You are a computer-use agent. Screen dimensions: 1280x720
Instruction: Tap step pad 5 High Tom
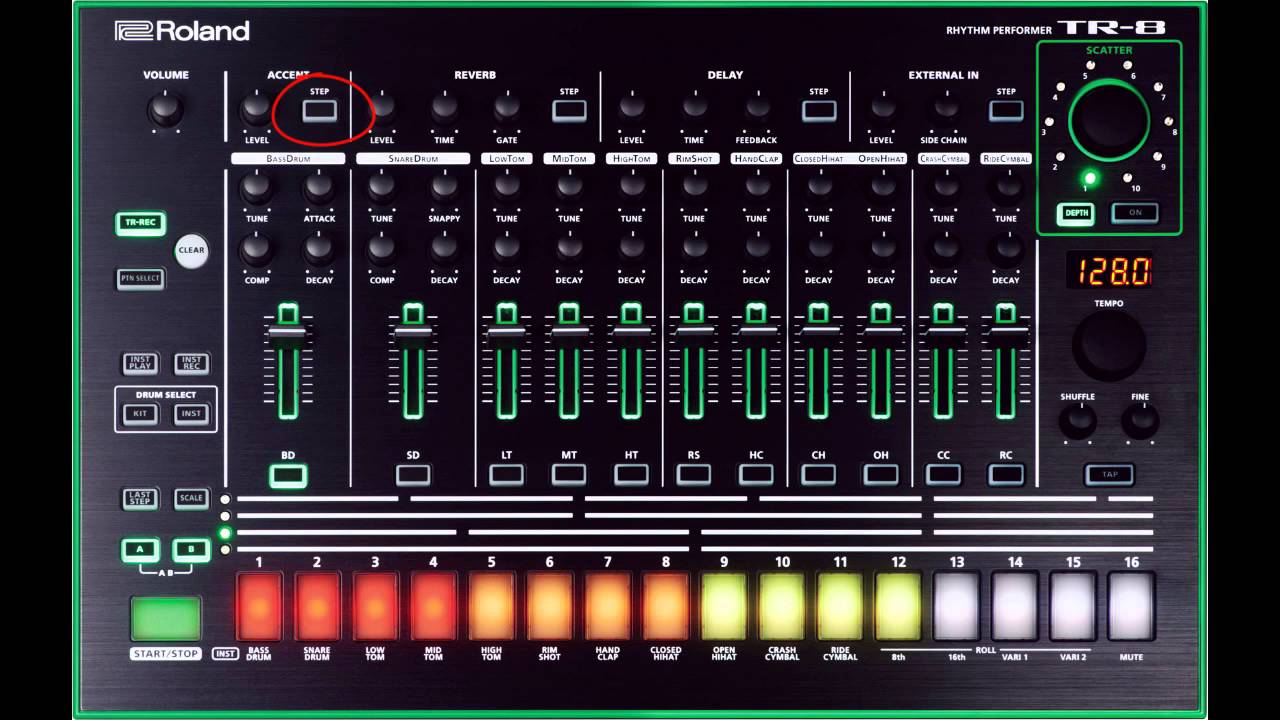491,606
